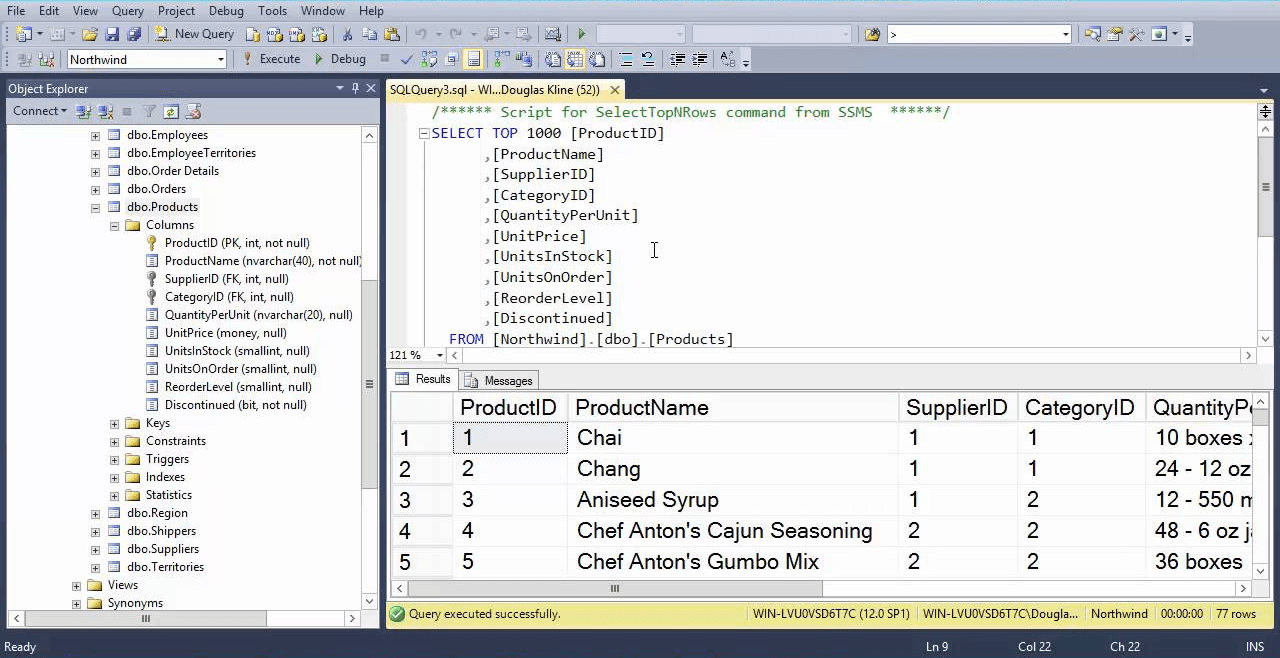Expand the Views folder in Object Explorer
The width and height of the screenshot is (1280, 658).
pyautogui.click(x=75, y=585)
